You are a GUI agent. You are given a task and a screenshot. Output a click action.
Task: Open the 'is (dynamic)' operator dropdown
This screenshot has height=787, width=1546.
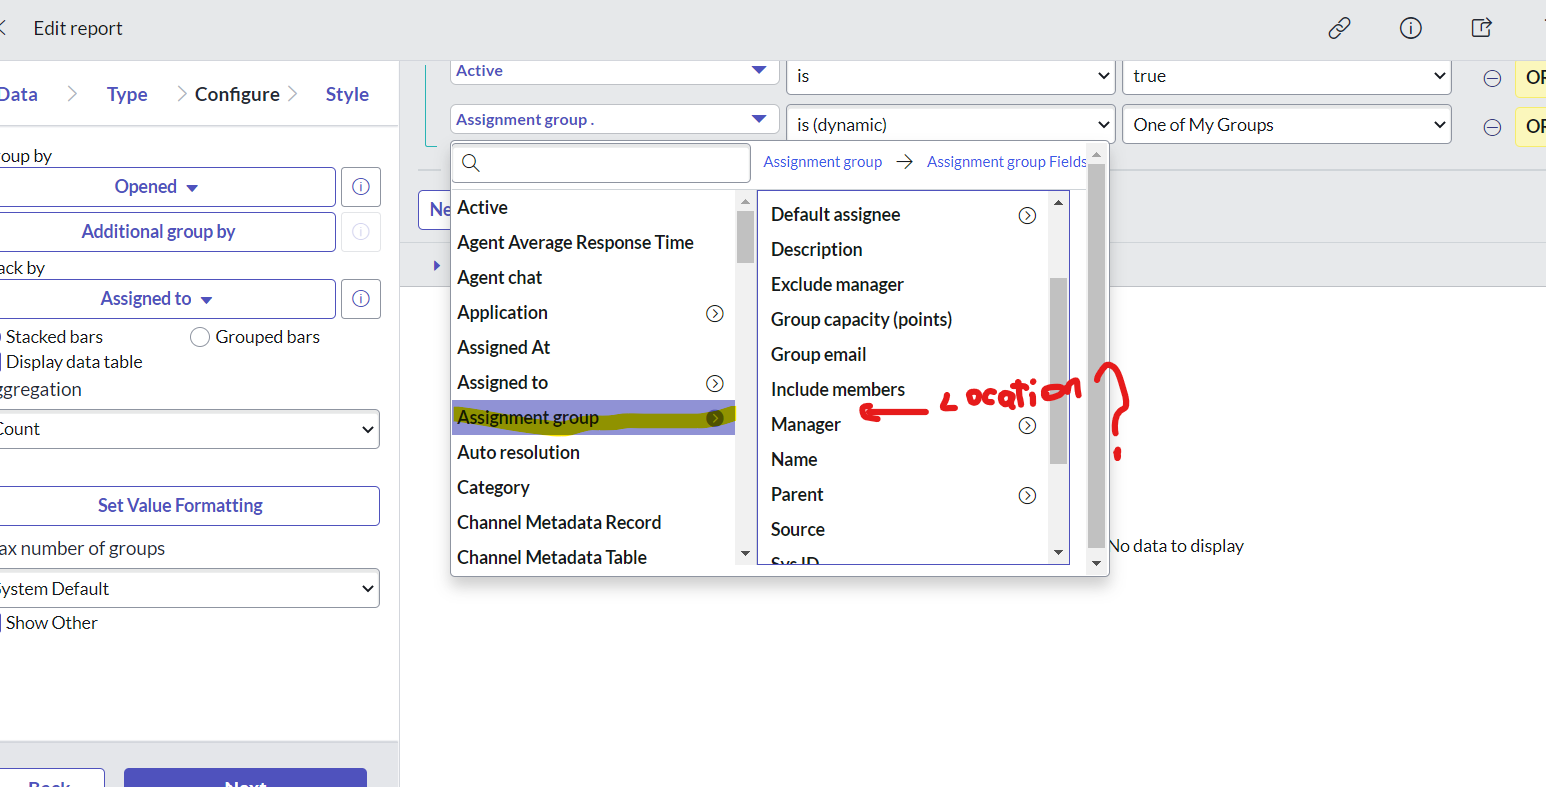[x=950, y=125]
